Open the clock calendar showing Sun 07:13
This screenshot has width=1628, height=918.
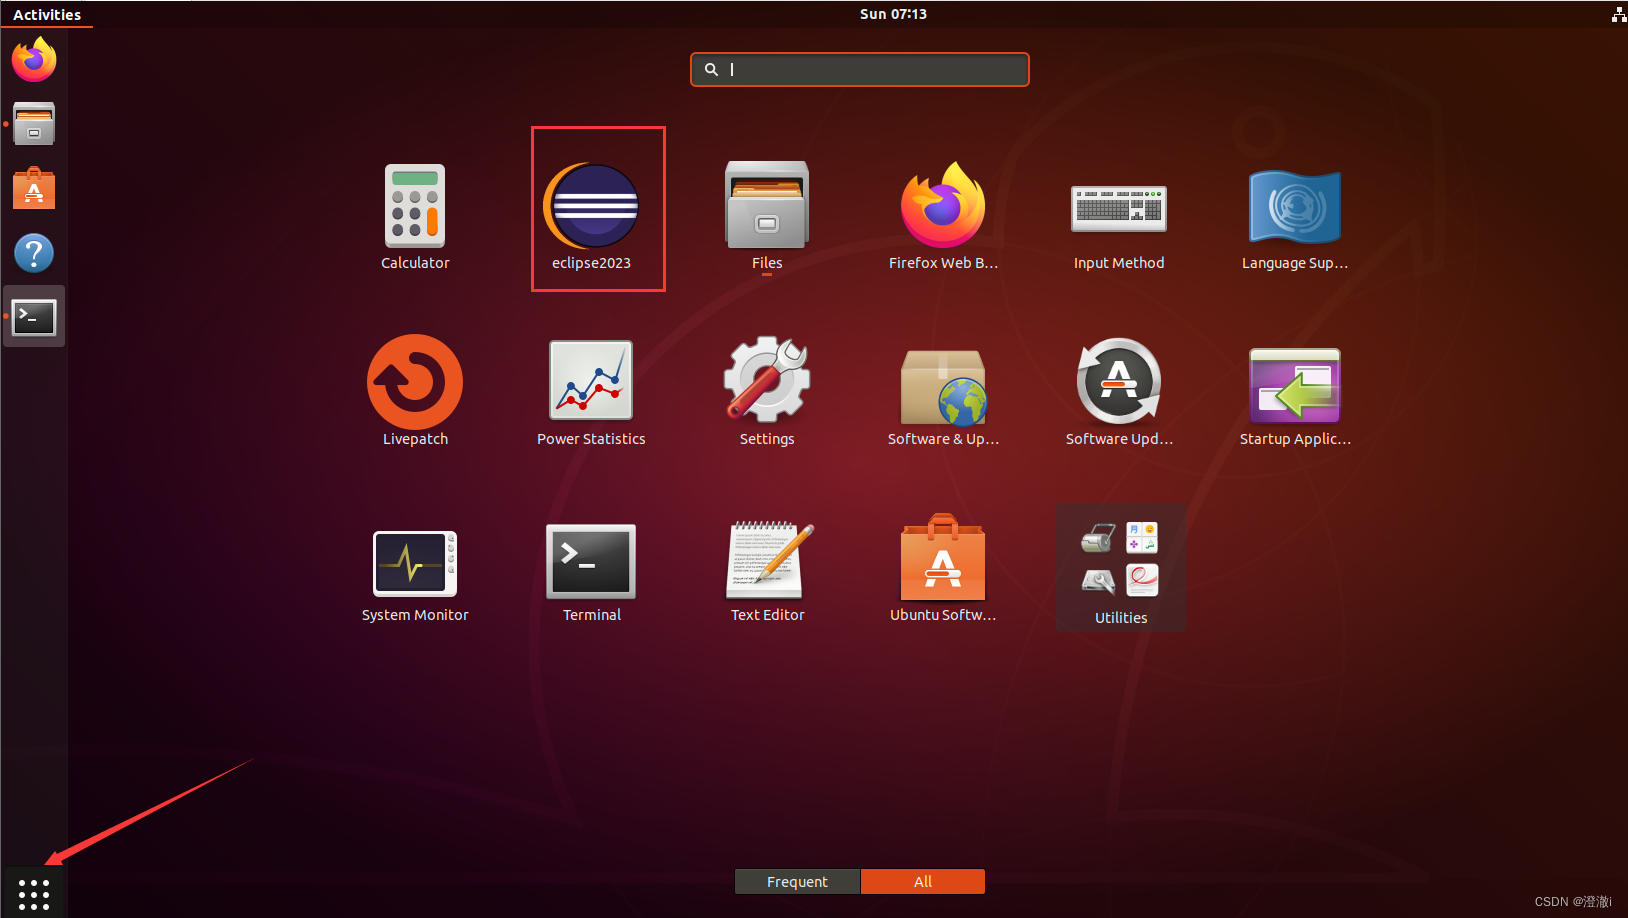[893, 14]
